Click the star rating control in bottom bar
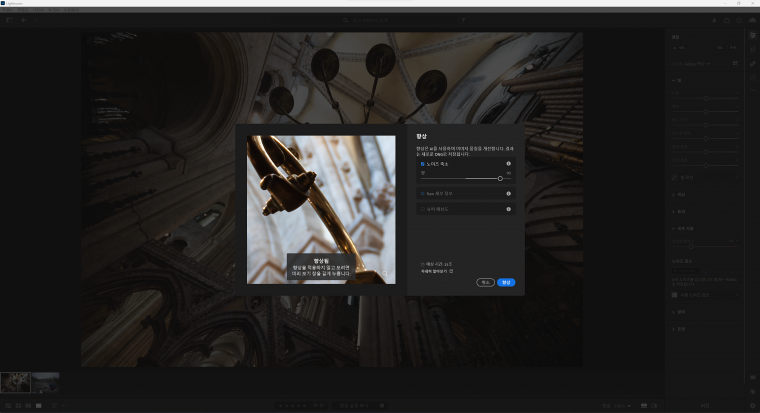 (x=294, y=405)
